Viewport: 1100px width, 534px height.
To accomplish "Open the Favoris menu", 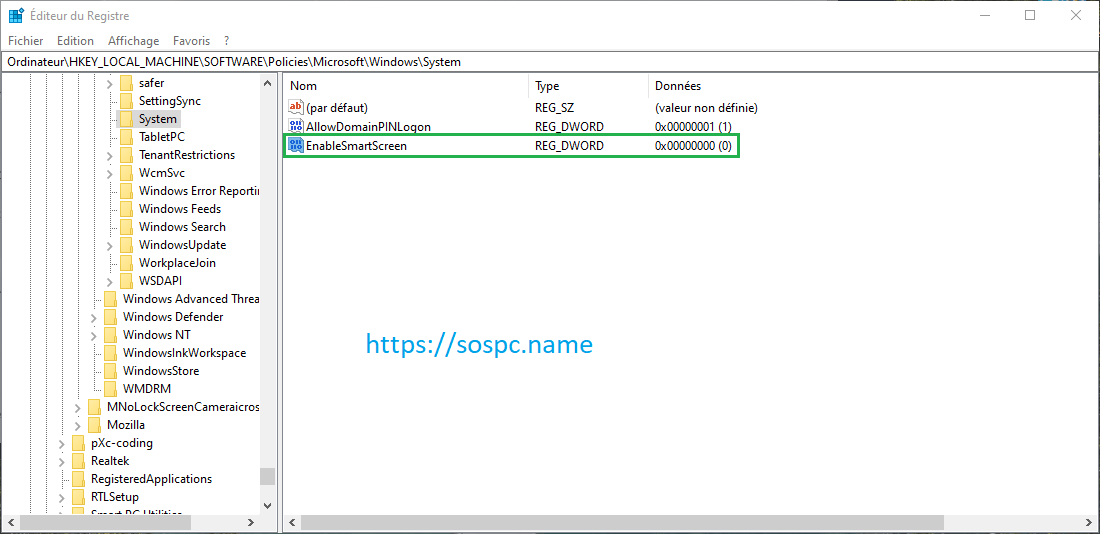I will (x=191, y=41).
